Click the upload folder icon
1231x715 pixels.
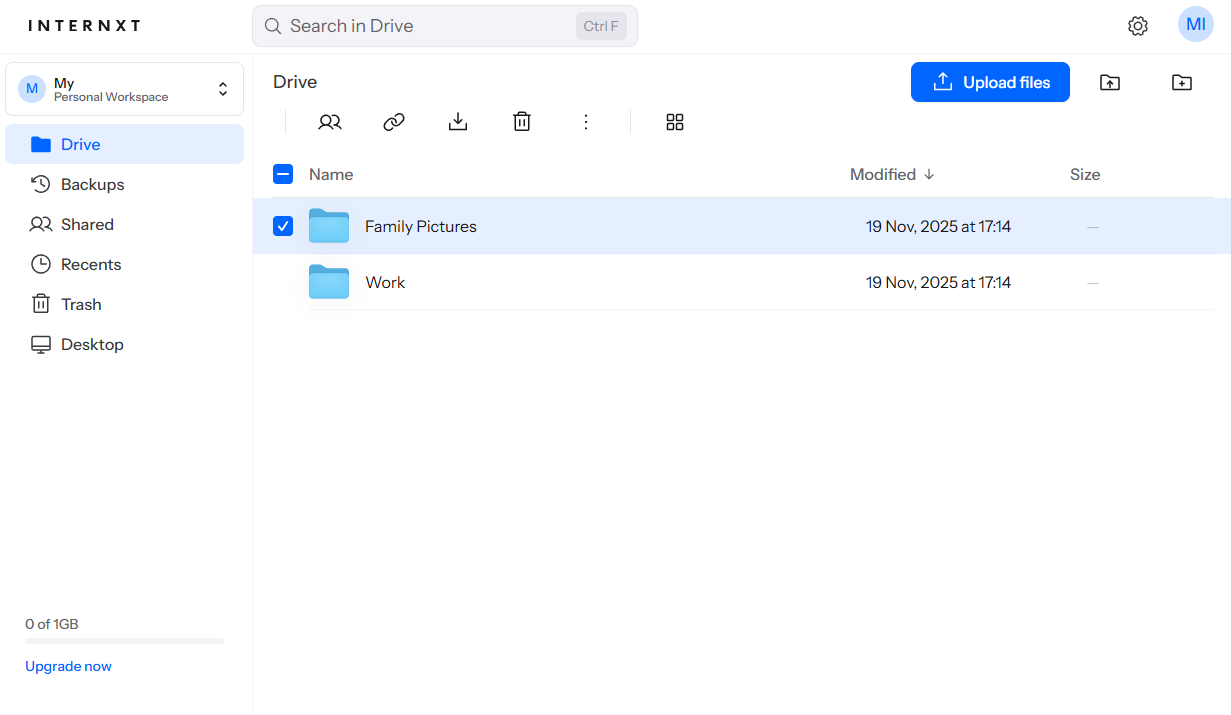(1109, 82)
